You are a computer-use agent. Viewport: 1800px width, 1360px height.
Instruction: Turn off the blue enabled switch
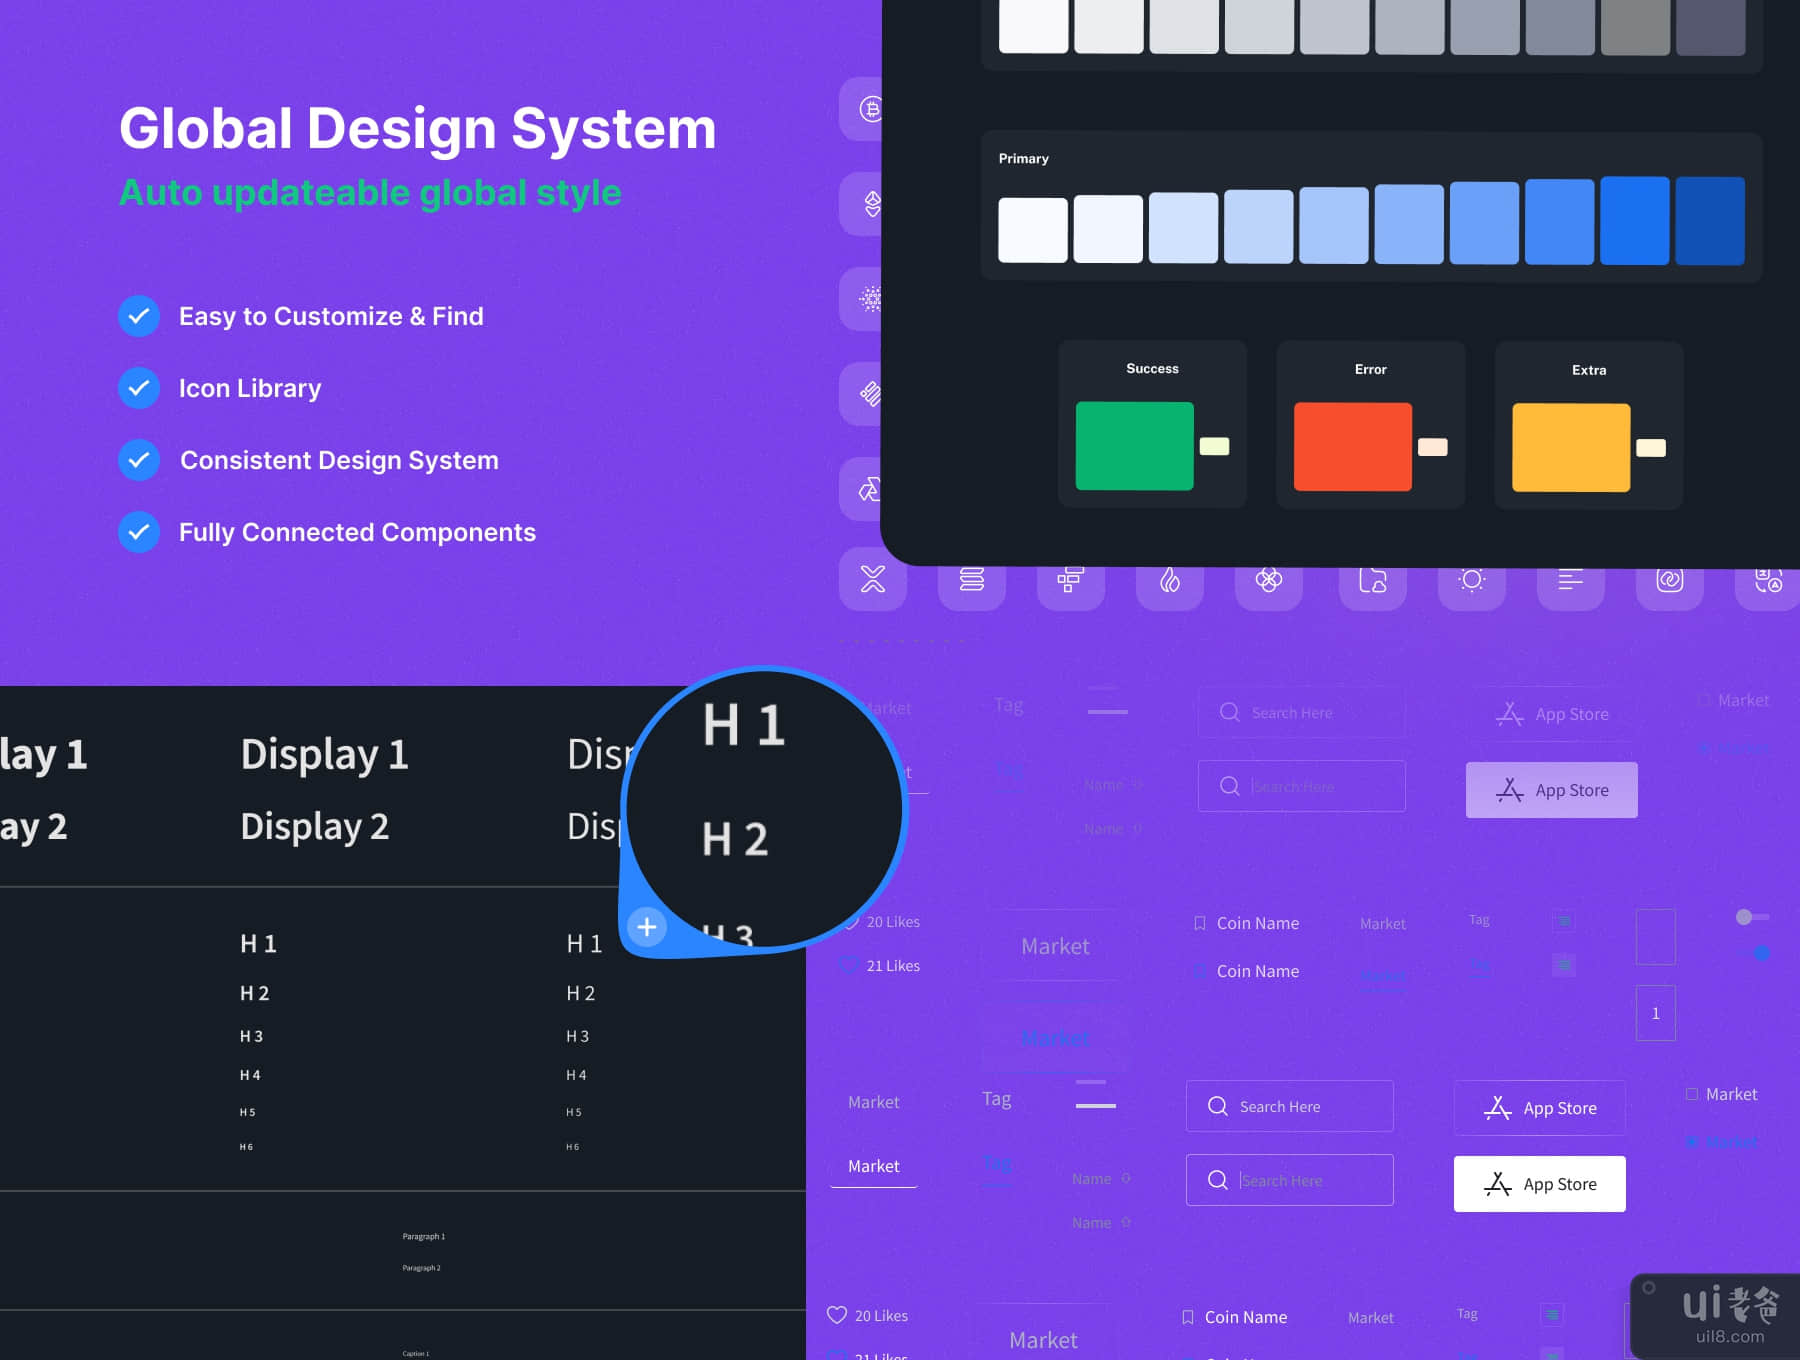tap(1760, 953)
